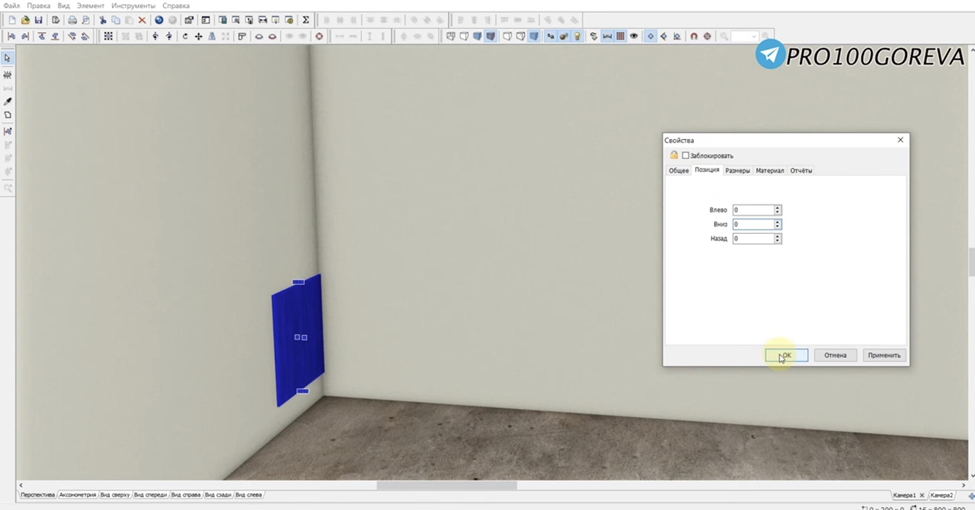This screenshot has width=975, height=510.
Task: Switch to the Перспектива view tab
Action: 37,495
